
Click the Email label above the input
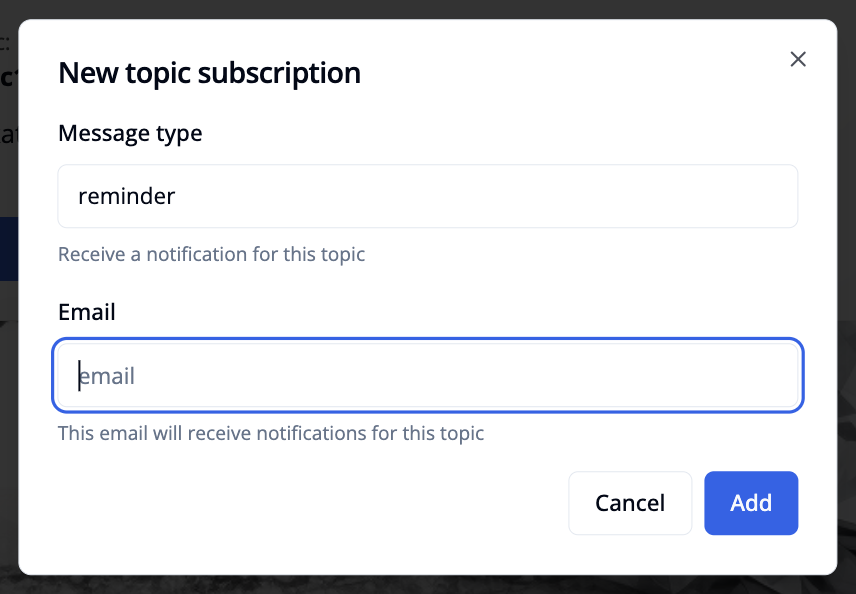86,312
